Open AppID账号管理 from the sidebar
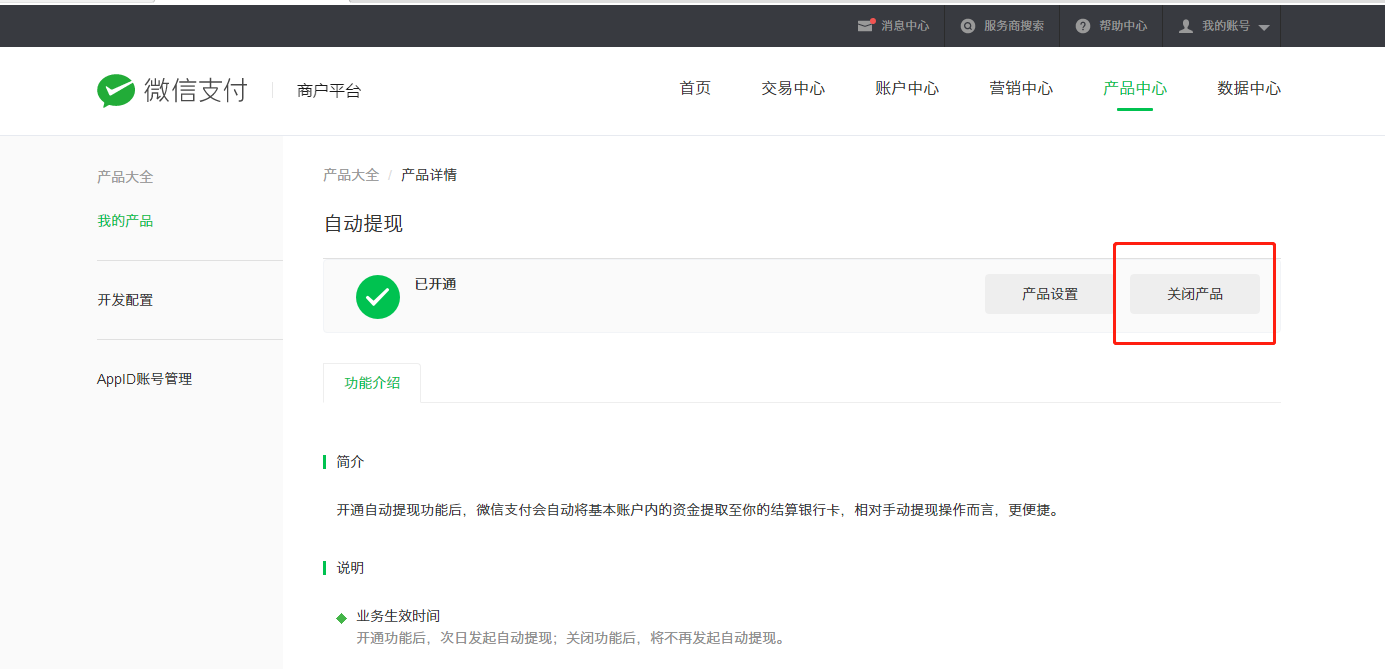 pos(144,379)
